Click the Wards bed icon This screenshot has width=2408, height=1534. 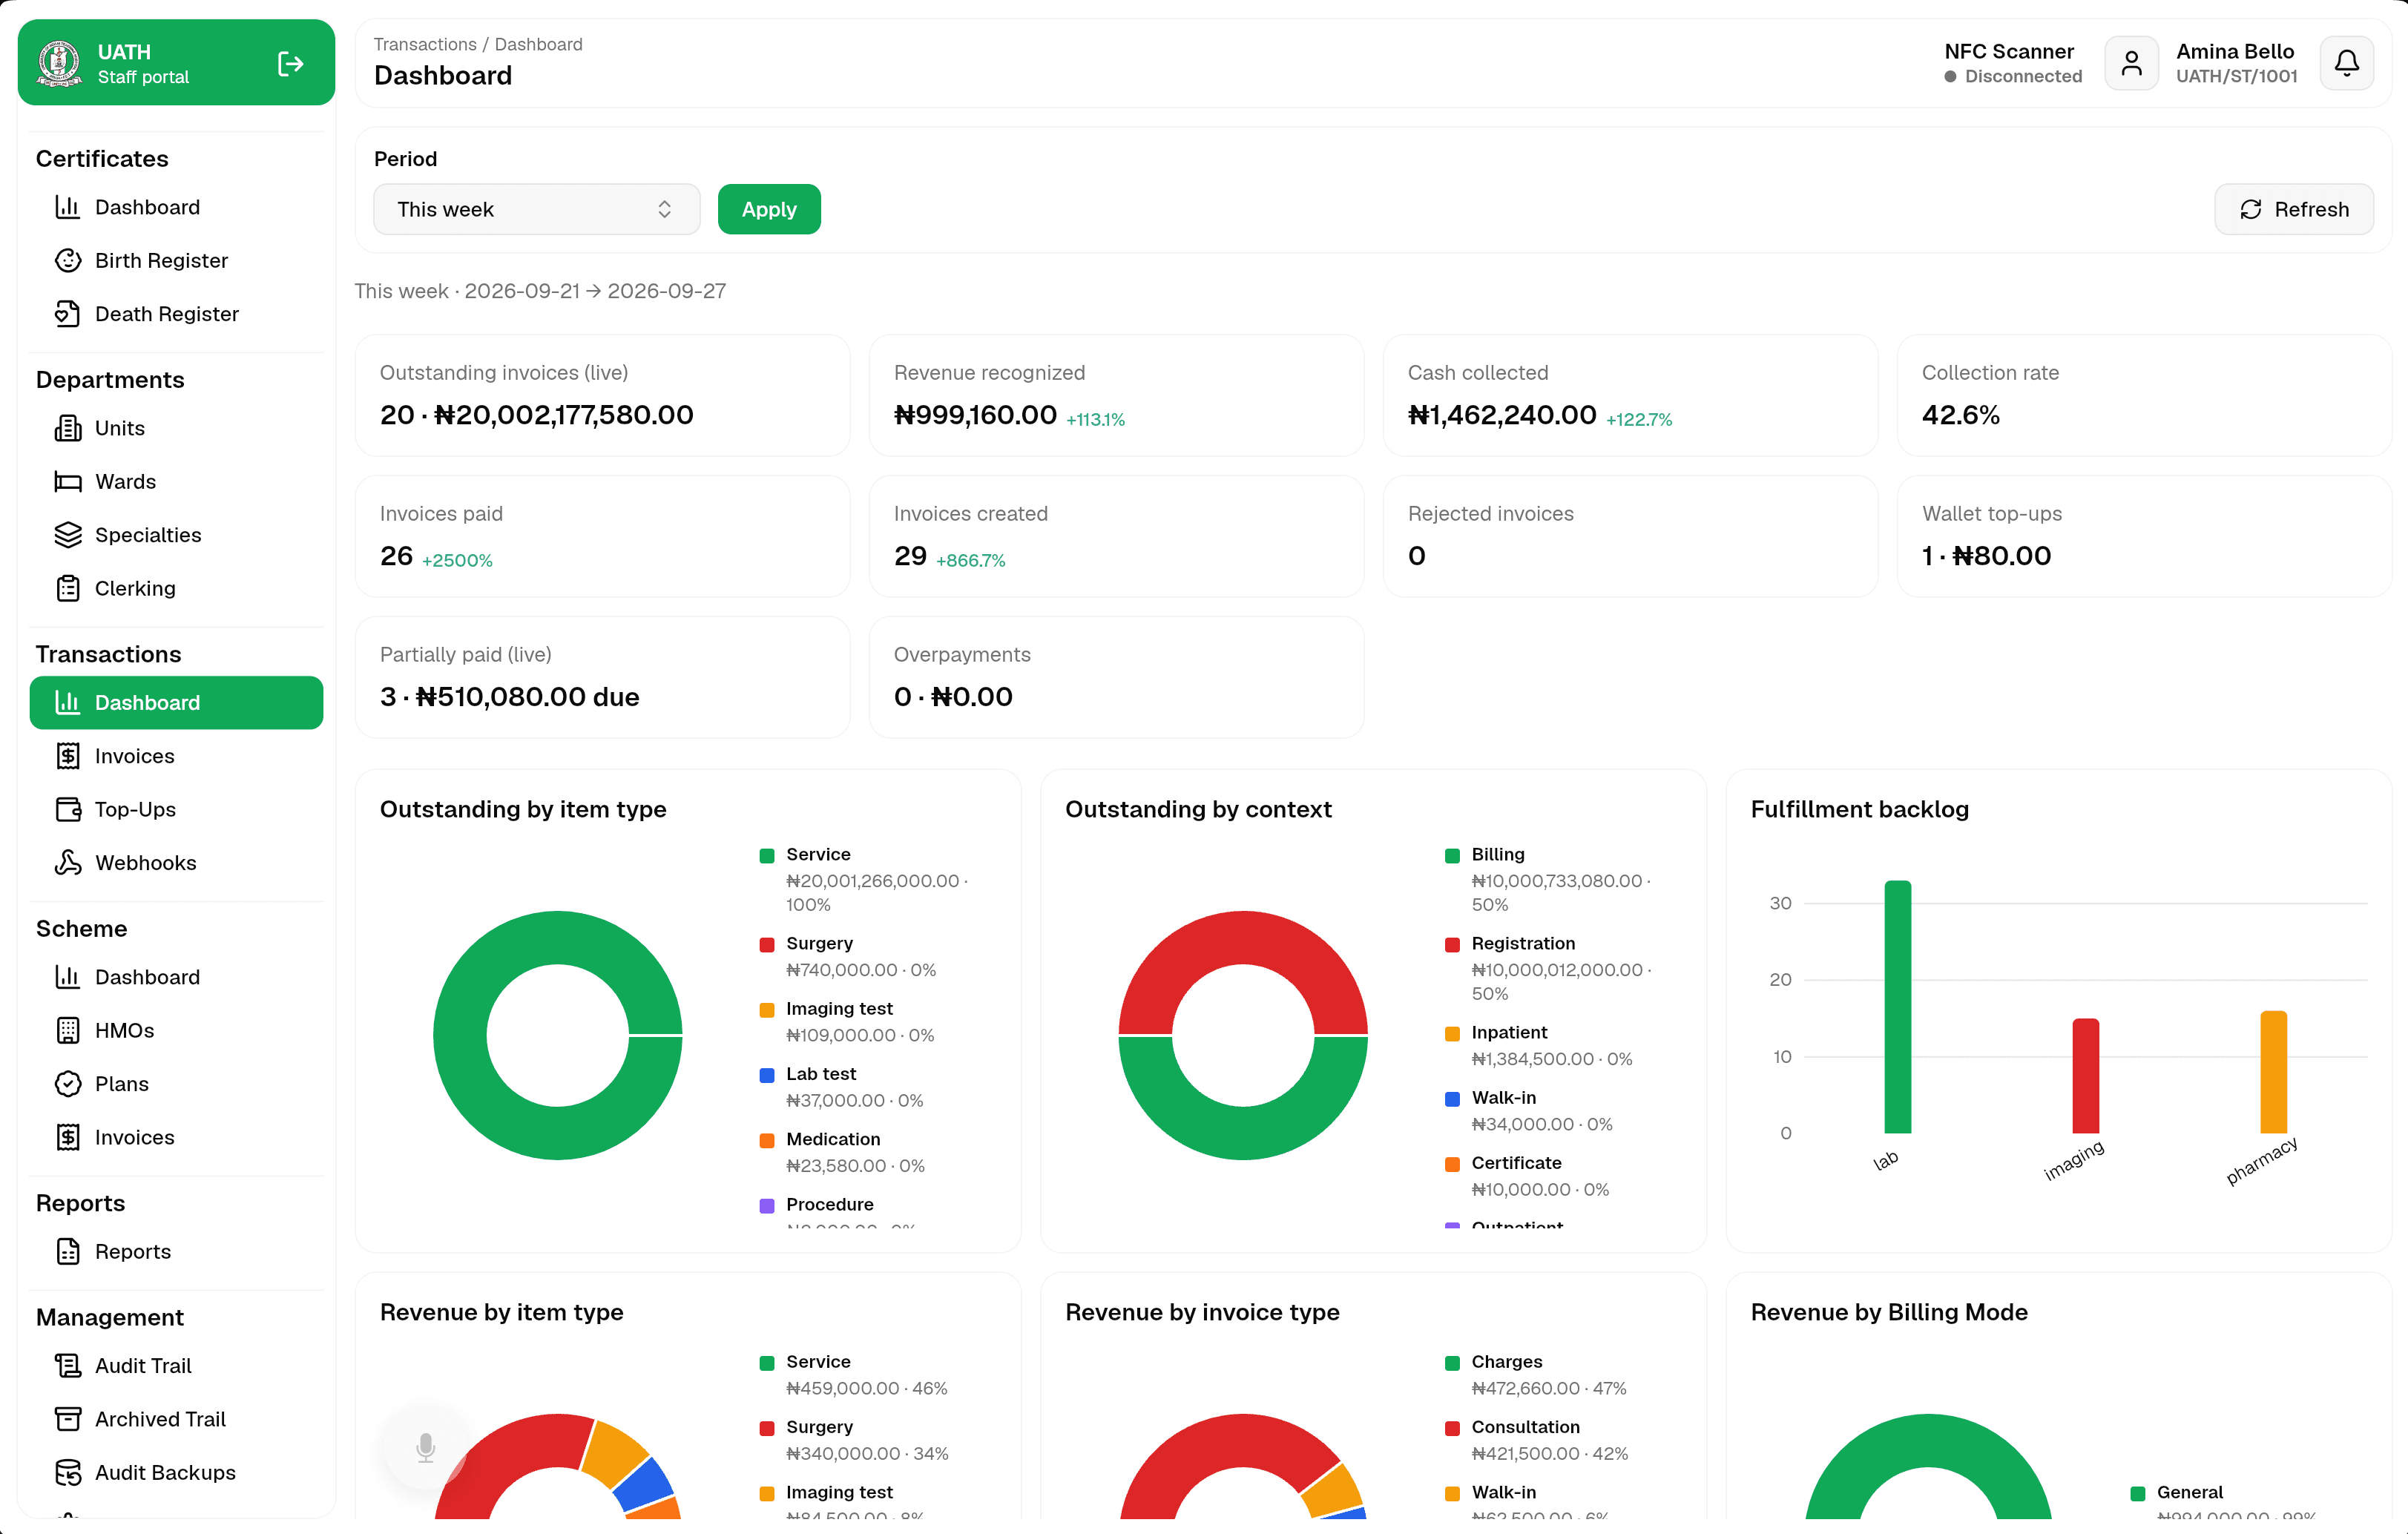[x=68, y=481]
